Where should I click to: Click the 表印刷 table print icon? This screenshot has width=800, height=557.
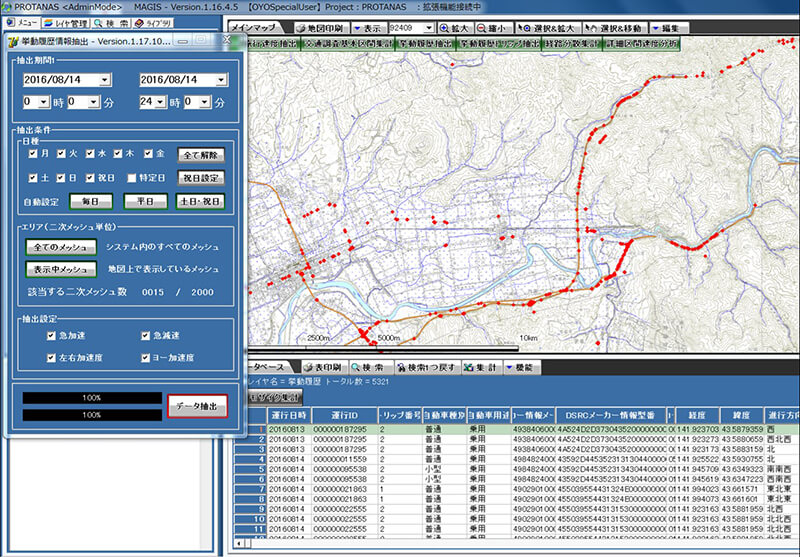pyautogui.click(x=327, y=367)
